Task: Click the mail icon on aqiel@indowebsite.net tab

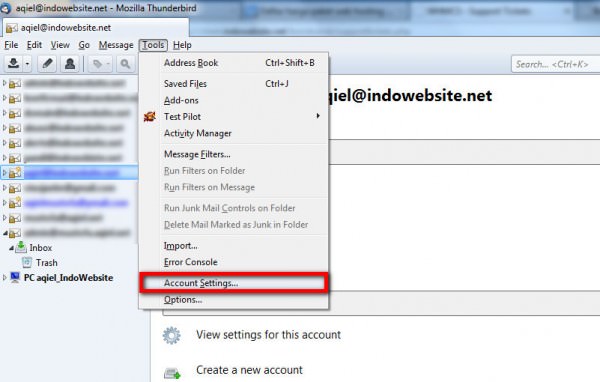Action: tap(11, 28)
